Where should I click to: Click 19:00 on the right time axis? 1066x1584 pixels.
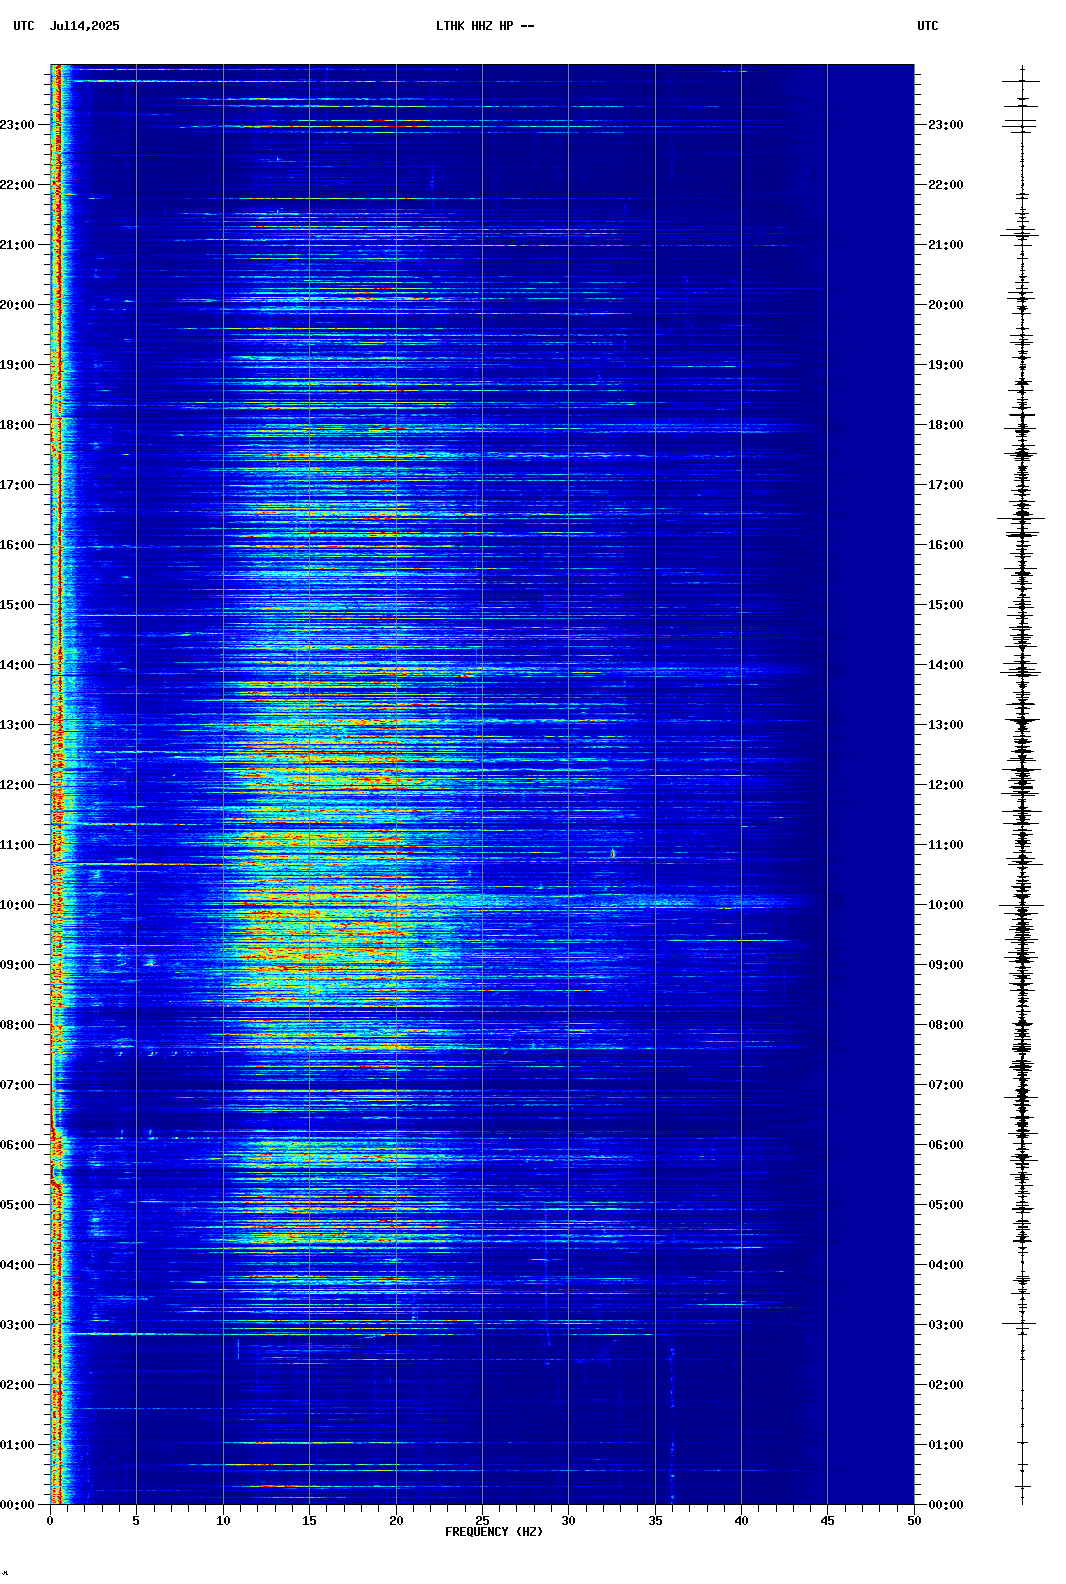(946, 365)
